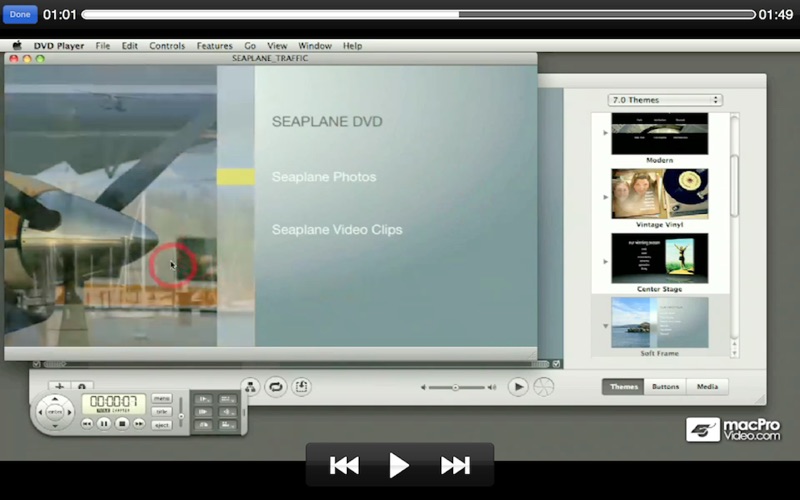Toggle the iDVD drop zone editor icon

point(301,387)
